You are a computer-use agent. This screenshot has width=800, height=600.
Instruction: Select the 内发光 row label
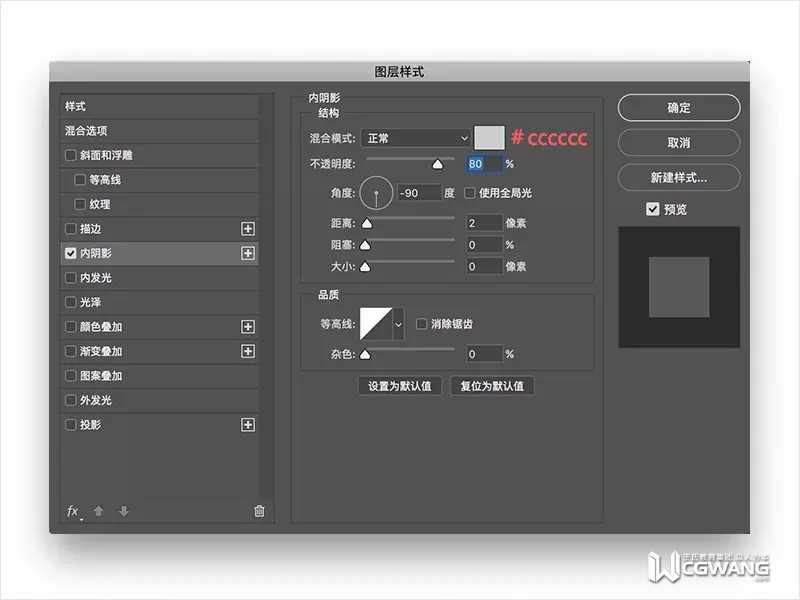tap(95, 278)
